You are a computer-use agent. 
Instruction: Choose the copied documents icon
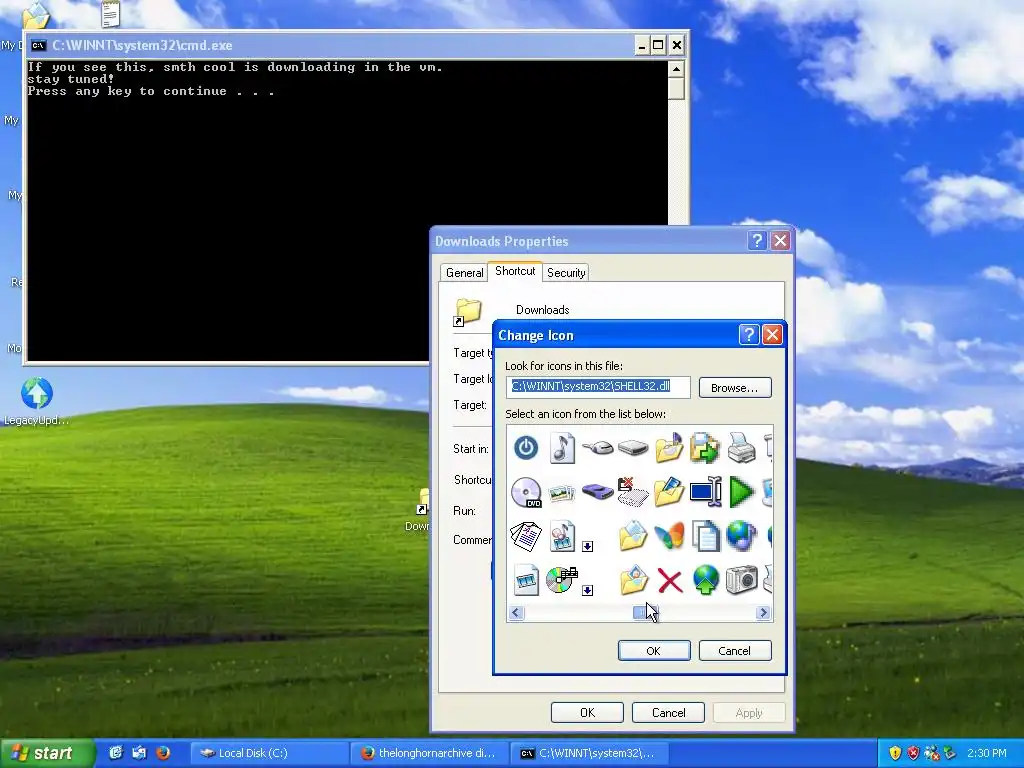(705, 536)
